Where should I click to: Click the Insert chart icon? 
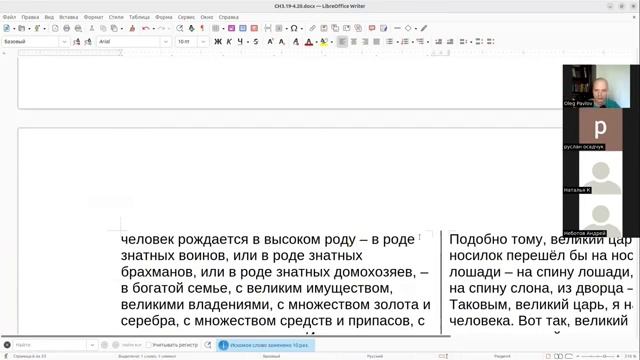[243, 28]
